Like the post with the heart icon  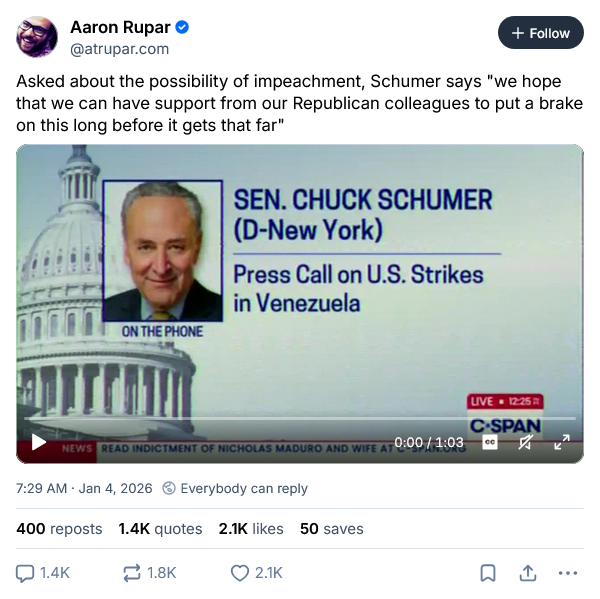pyautogui.click(x=240, y=573)
